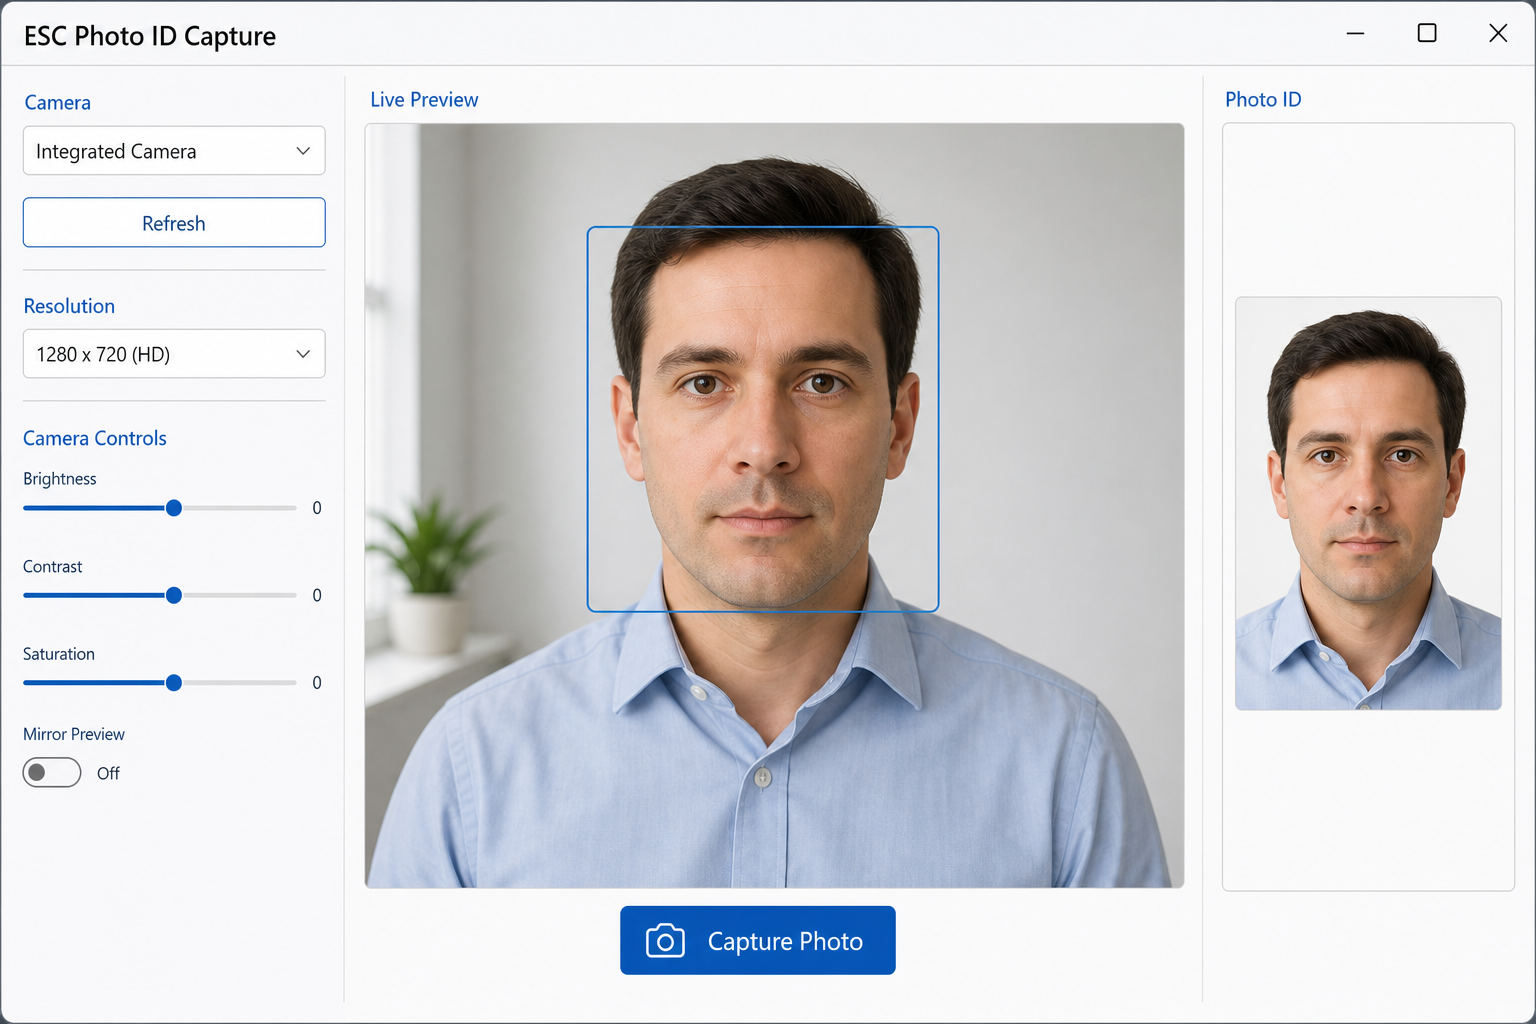Click the Saturation label
The height and width of the screenshot is (1024, 1536).
pyautogui.click(x=59, y=654)
